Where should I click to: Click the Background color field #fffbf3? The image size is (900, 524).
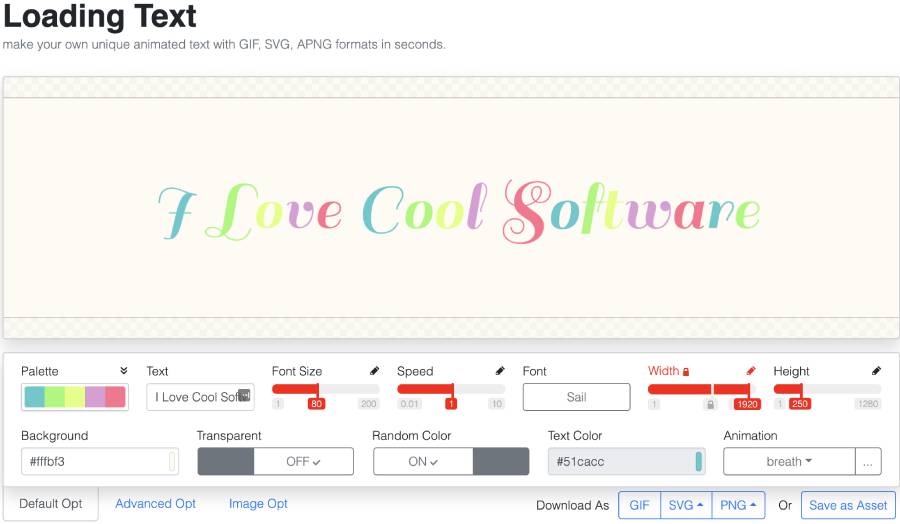pyautogui.click(x=100, y=461)
